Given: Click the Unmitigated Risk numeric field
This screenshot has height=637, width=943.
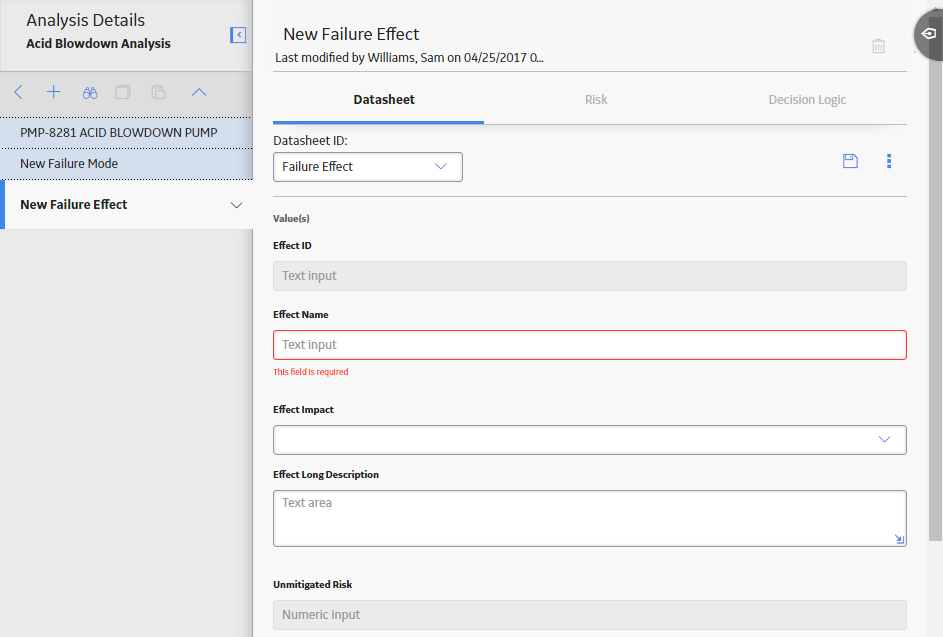Looking at the screenshot, I should click(589, 615).
